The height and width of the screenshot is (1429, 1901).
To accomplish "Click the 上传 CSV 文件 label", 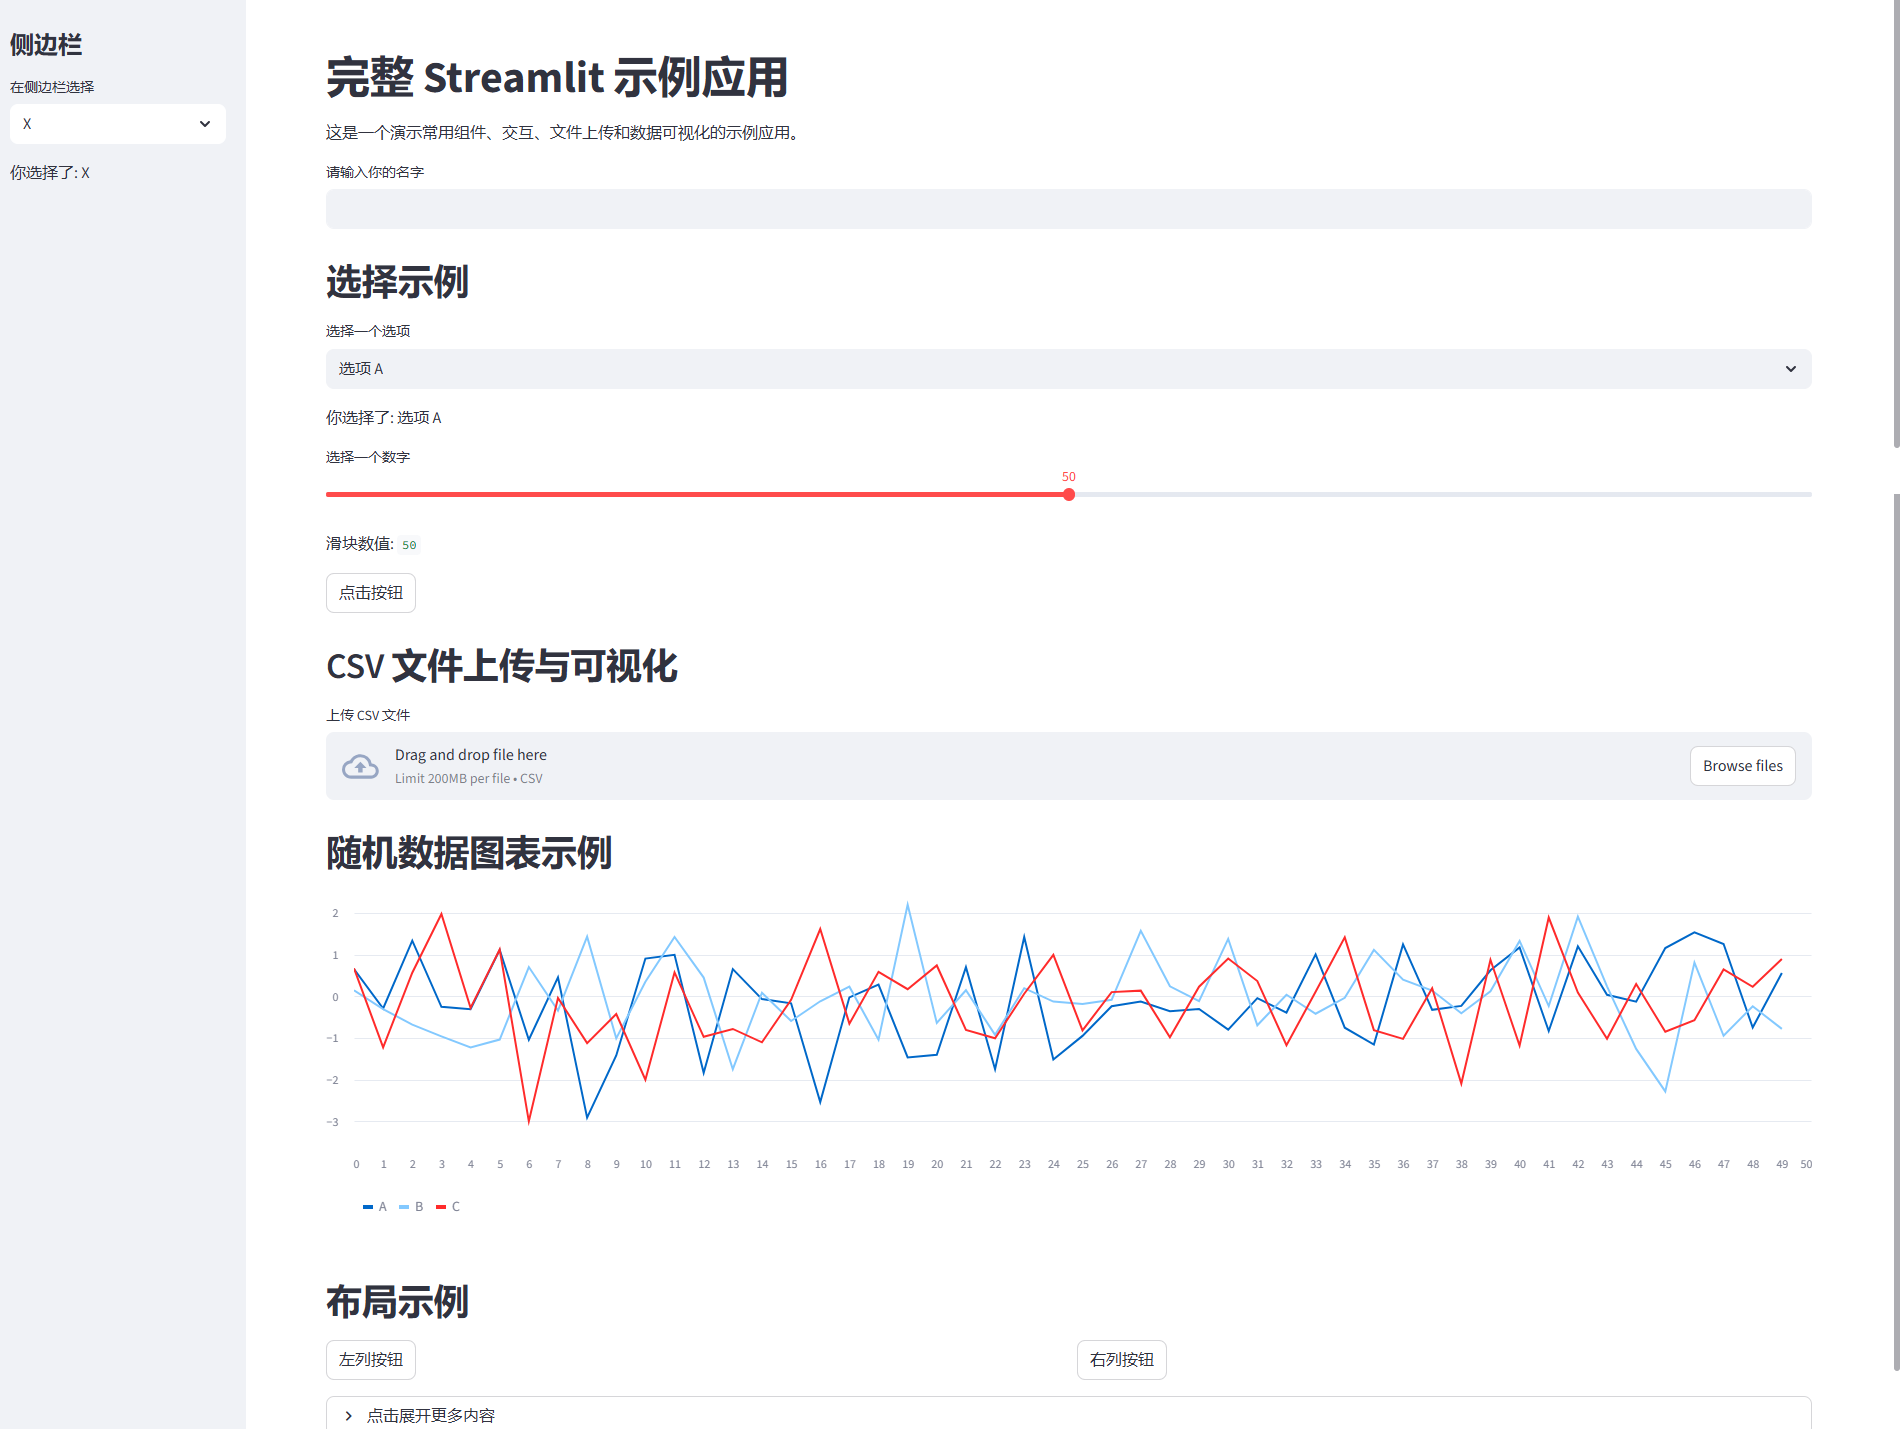I will [368, 715].
